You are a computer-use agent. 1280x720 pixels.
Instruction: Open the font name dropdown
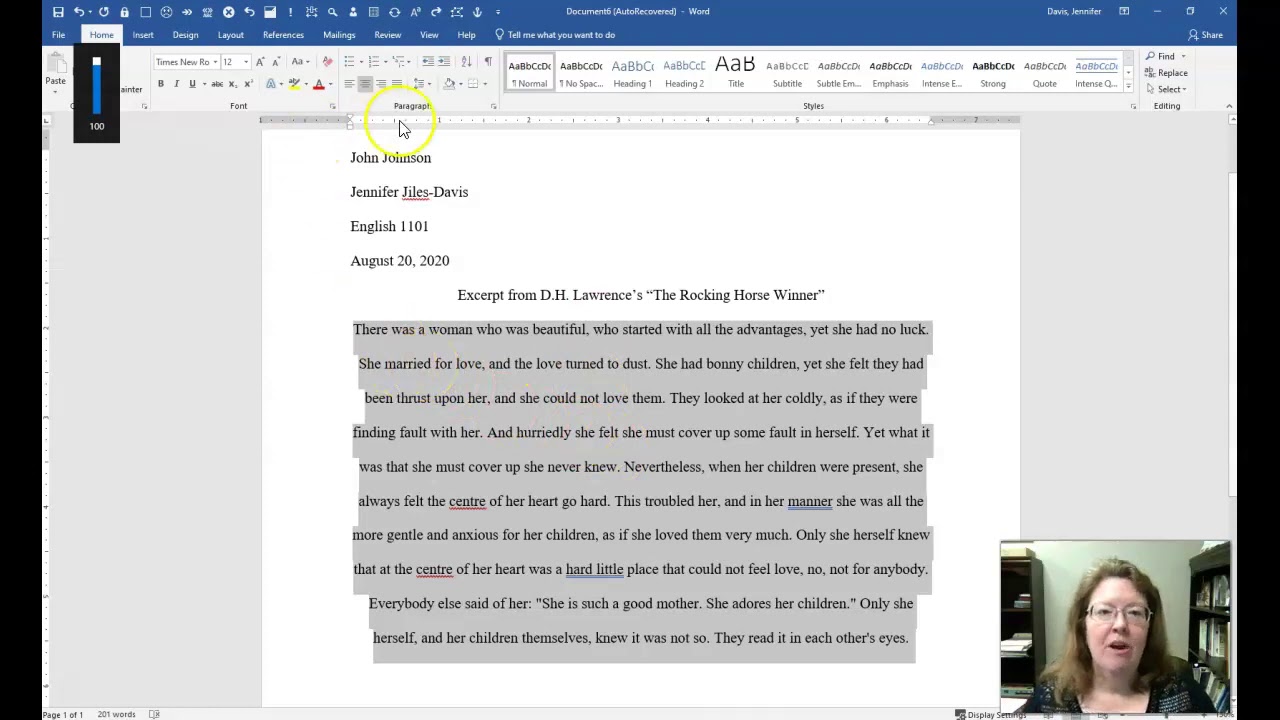[x=215, y=62]
